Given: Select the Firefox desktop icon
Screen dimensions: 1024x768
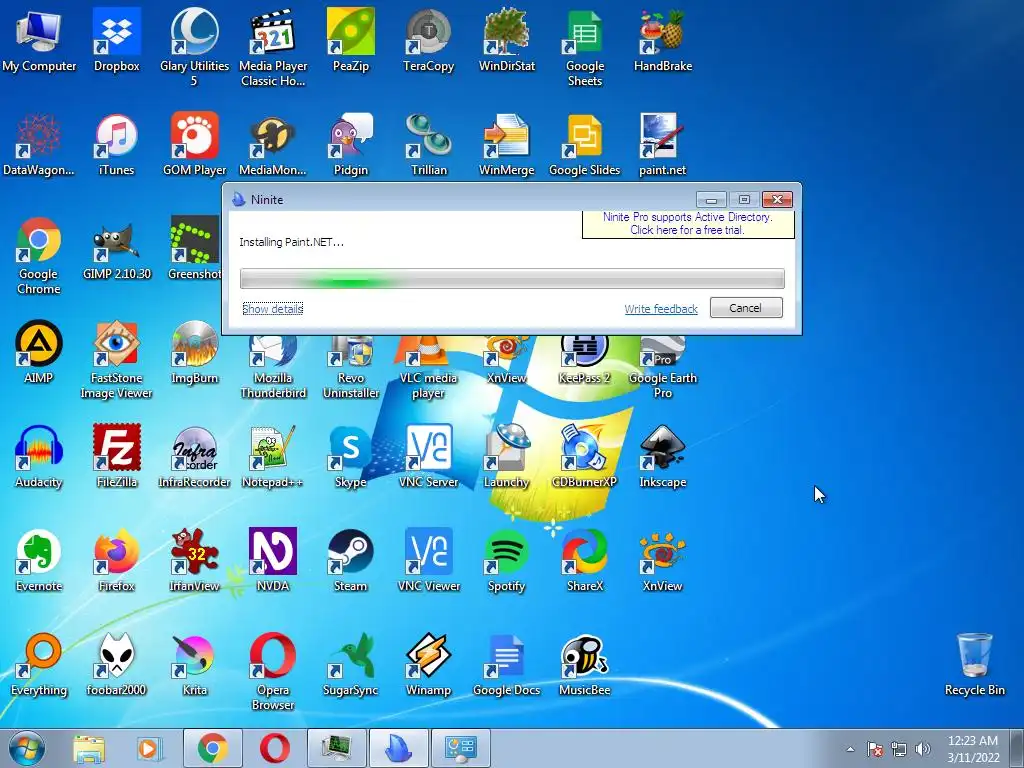Looking at the screenshot, I should click(x=116, y=560).
